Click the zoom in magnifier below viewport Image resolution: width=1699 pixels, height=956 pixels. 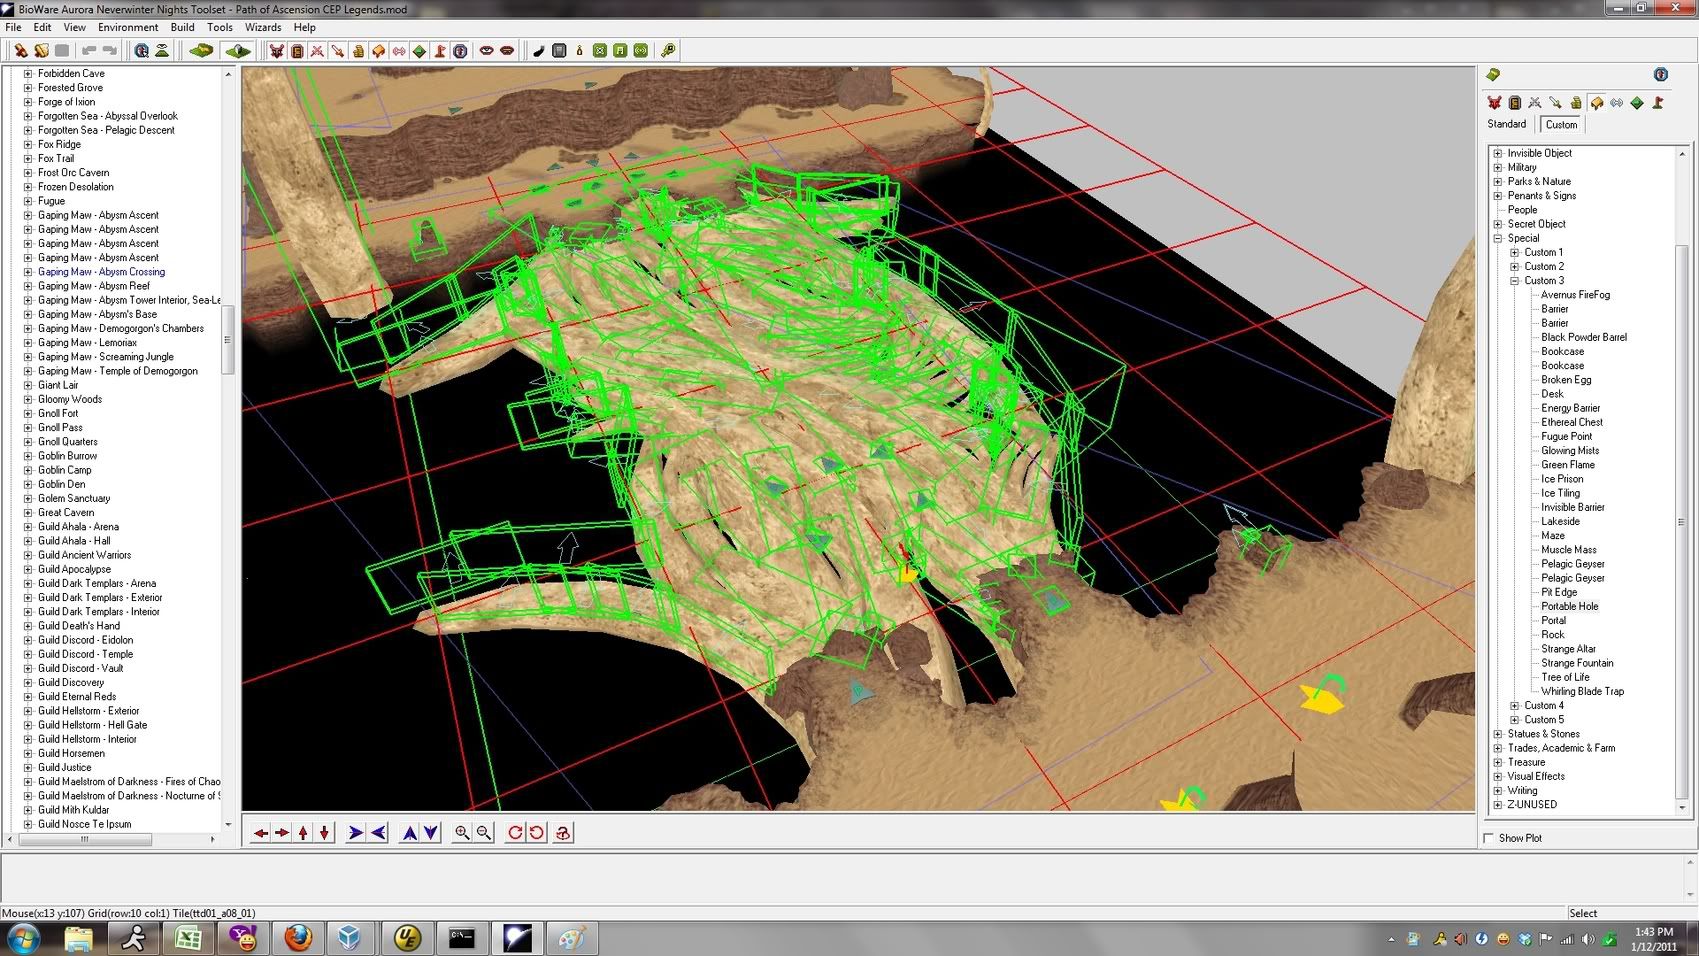461,832
